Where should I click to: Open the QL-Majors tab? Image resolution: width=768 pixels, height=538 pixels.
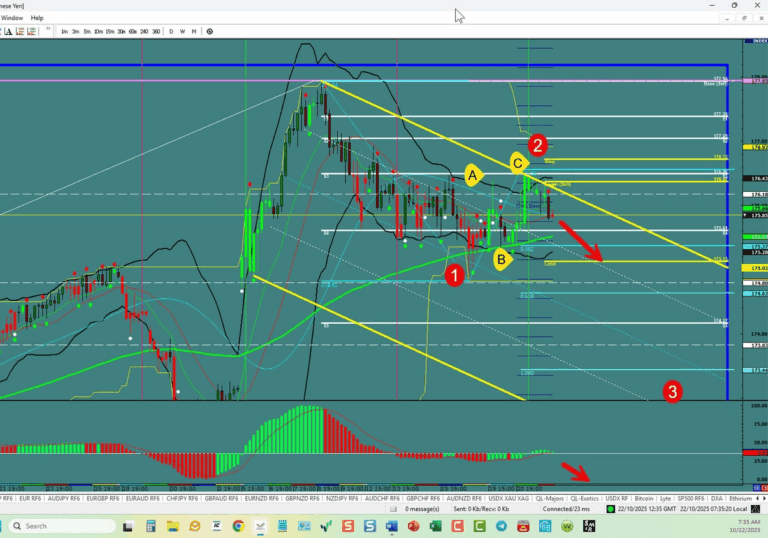click(549, 498)
